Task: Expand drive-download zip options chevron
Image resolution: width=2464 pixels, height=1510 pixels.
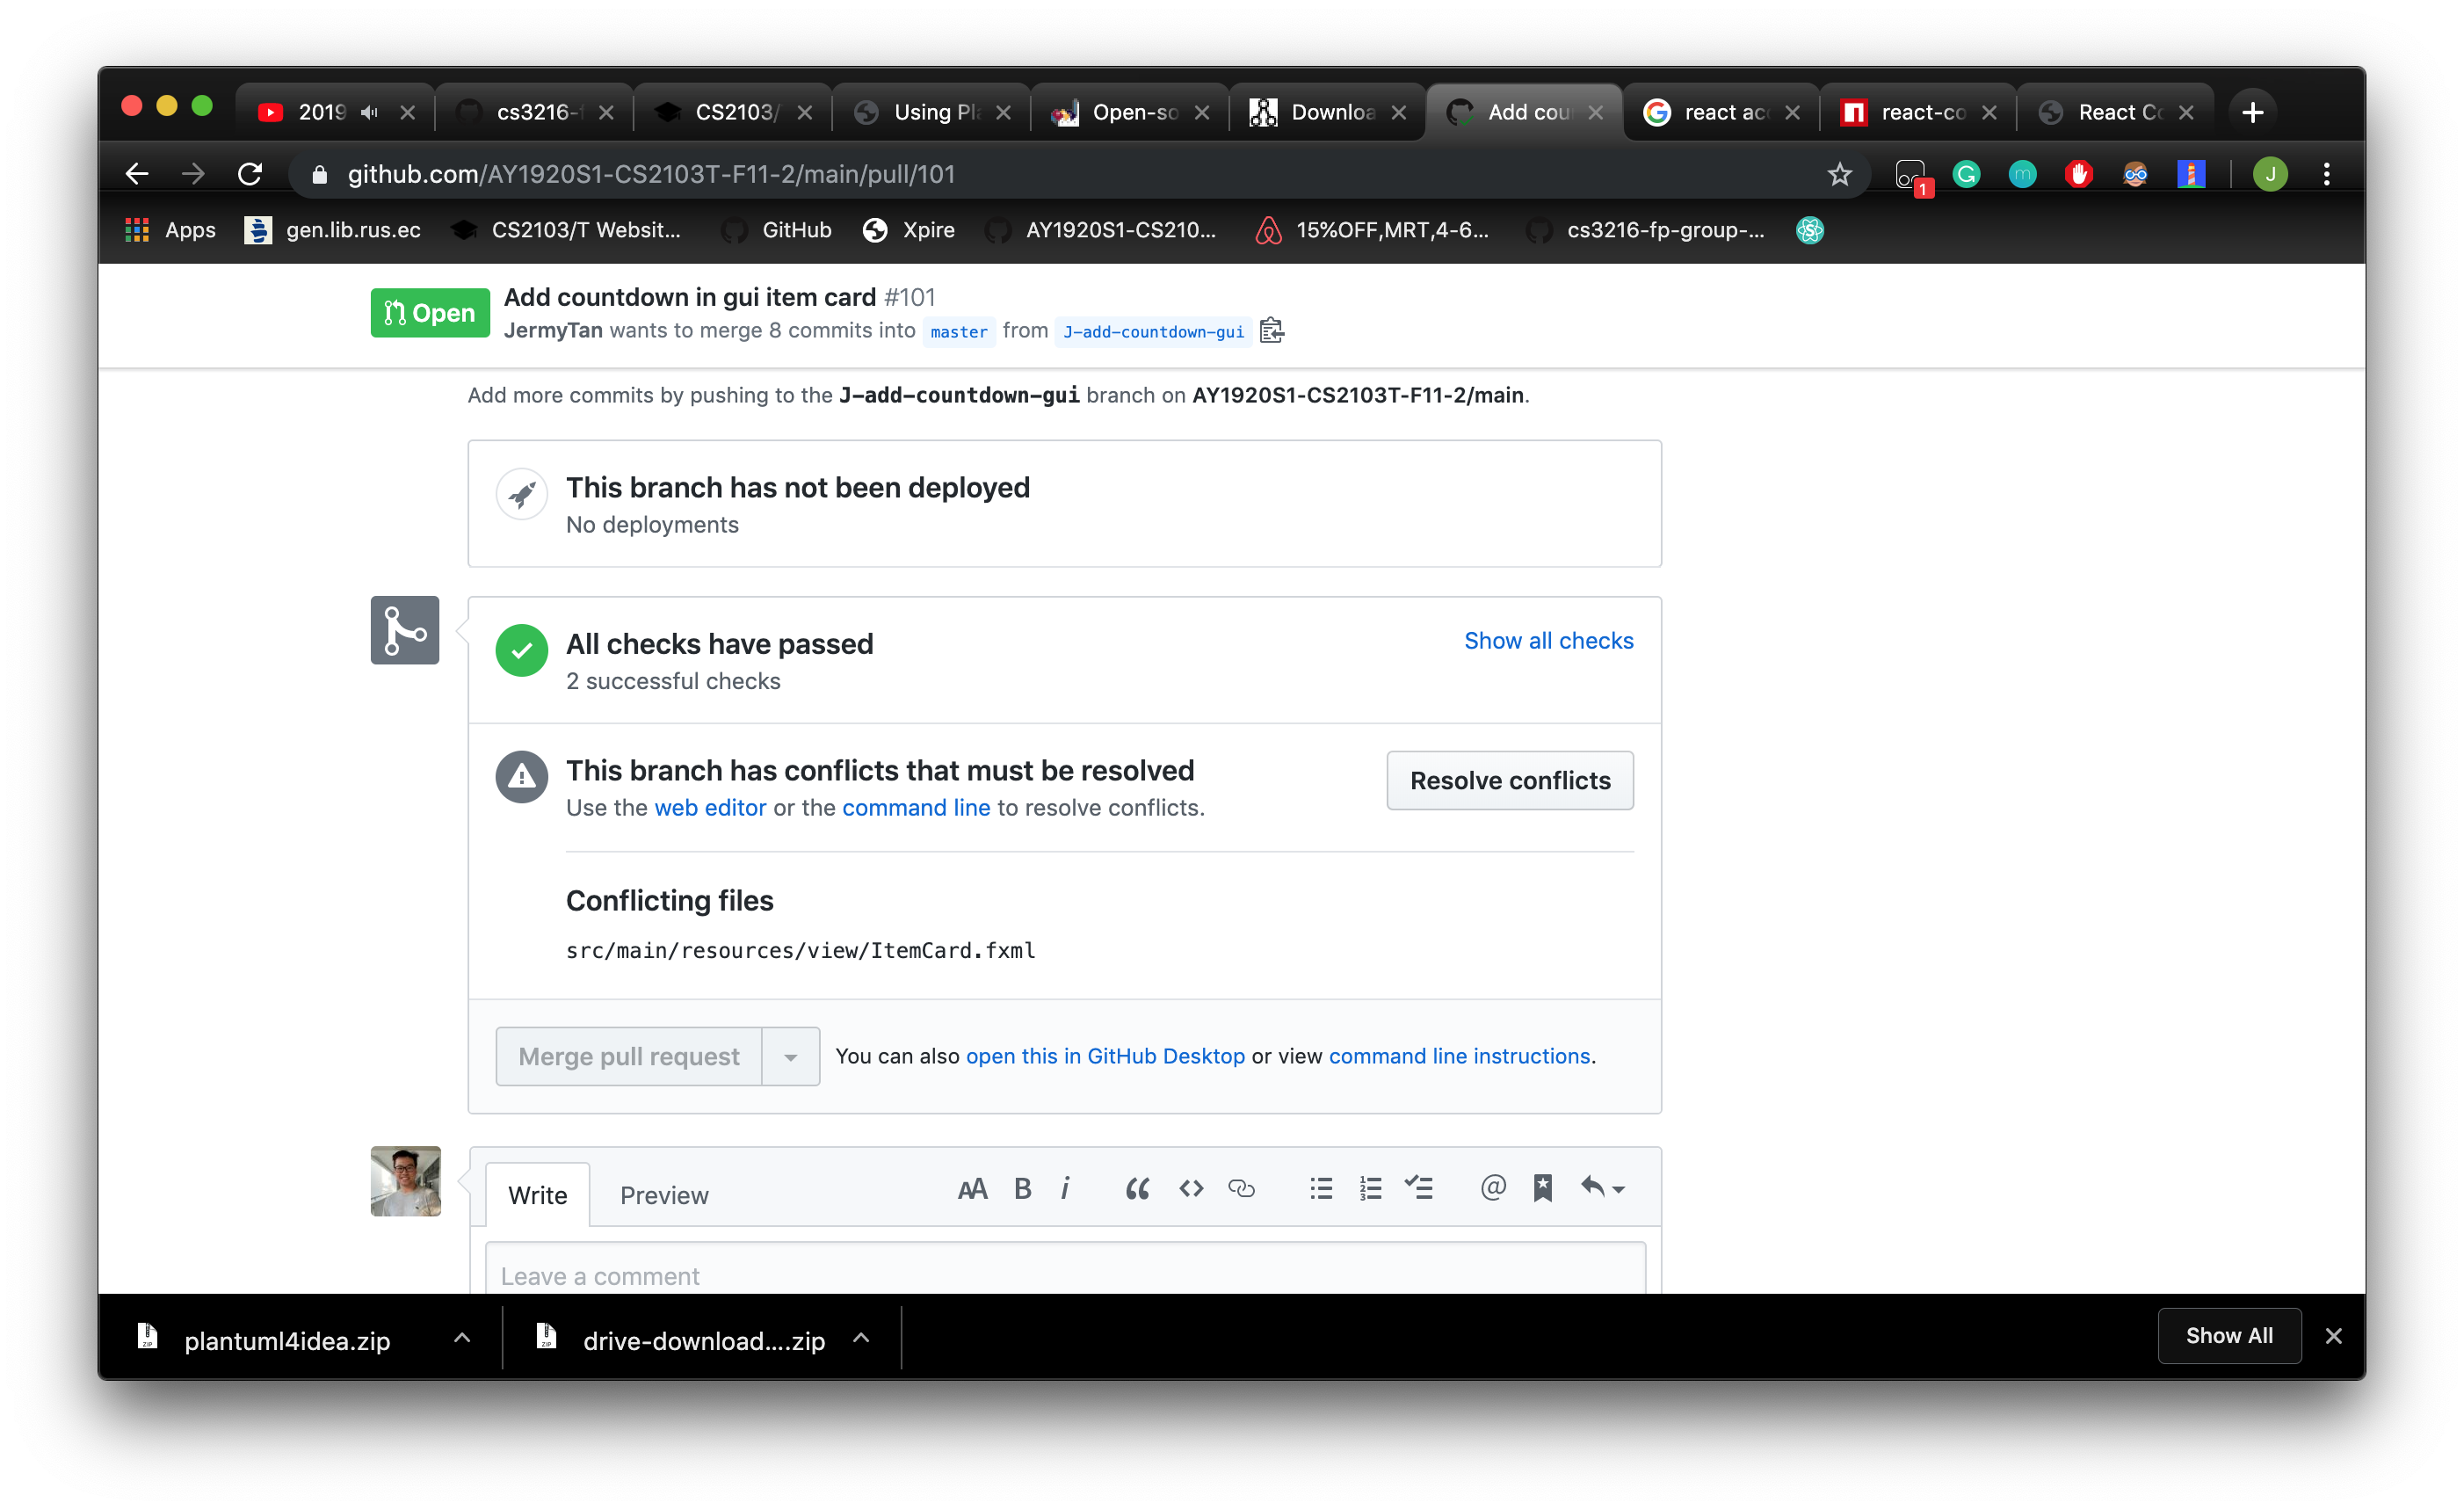Action: (861, 1338)
